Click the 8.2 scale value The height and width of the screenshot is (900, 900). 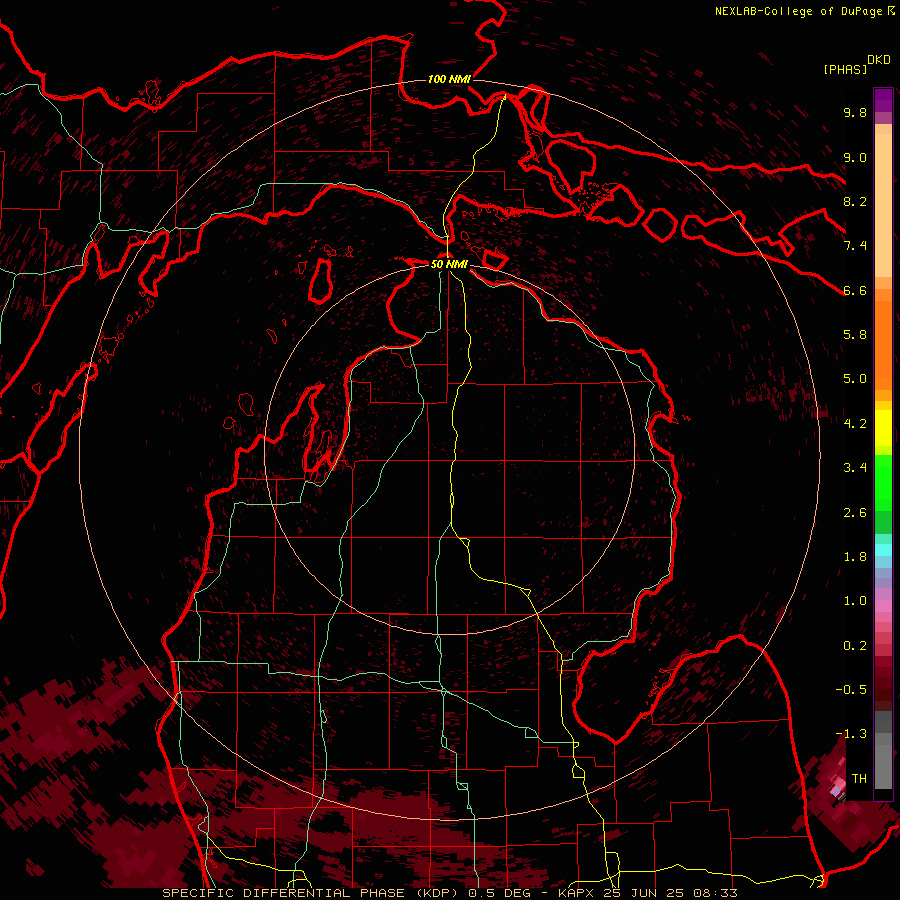tap(855, 201)
